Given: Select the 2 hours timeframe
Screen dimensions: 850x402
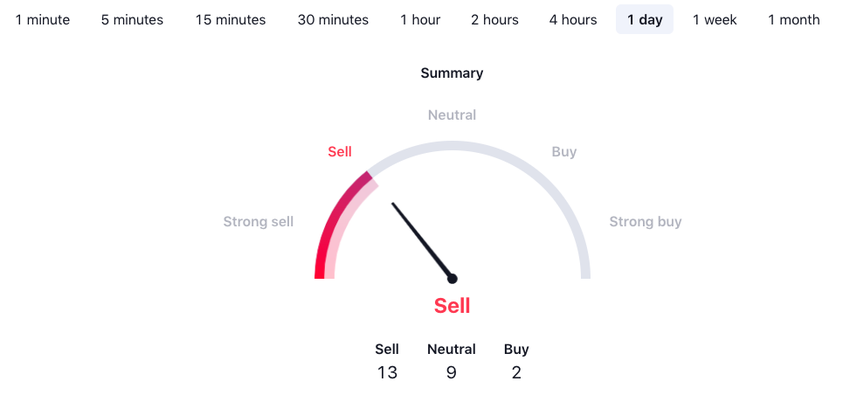Looking at the screenshot, I should (x=495, y=20).
